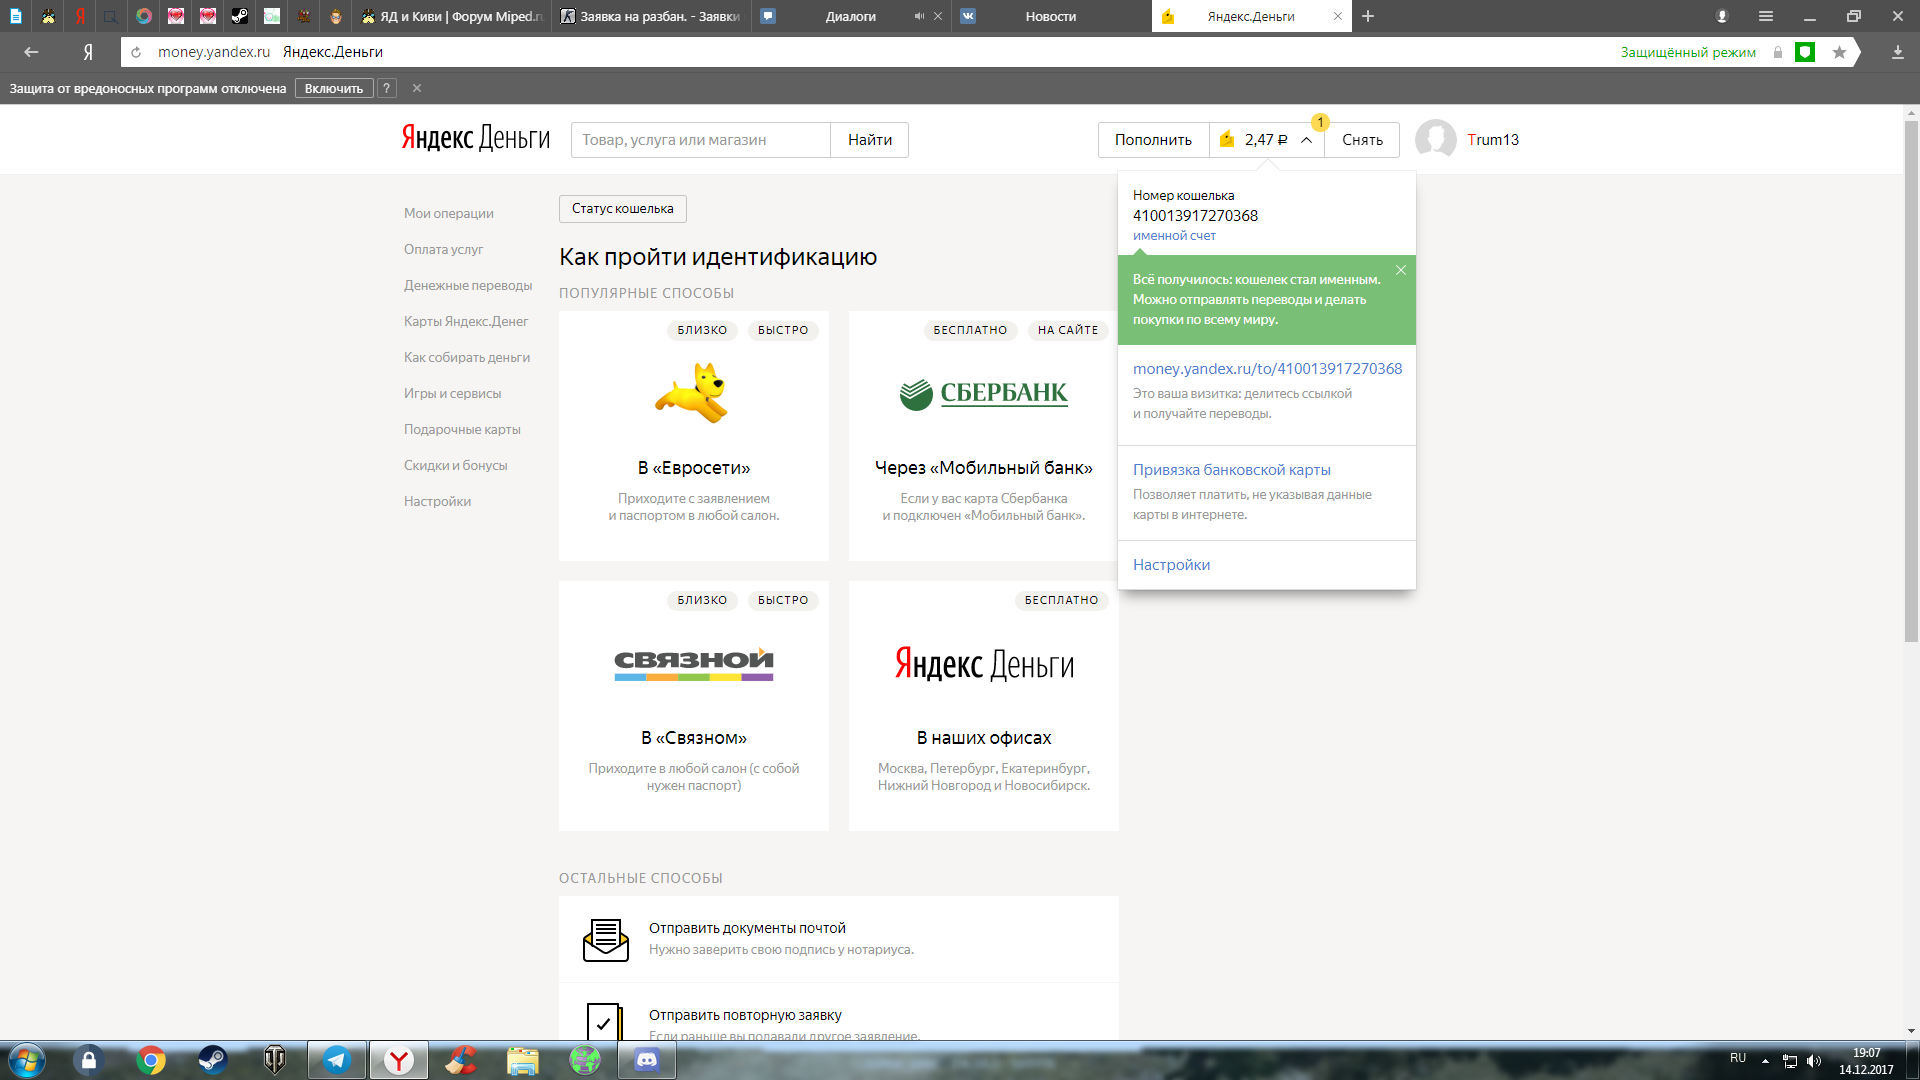Open Steam from the taskbar
Image resolution: width=1920 pixels, height=1080 pixels.
pos(213,1060)
